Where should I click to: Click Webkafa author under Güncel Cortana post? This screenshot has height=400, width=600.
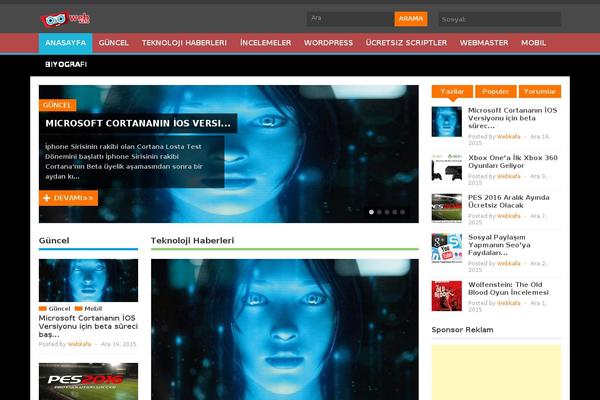(x=79, y=344)
